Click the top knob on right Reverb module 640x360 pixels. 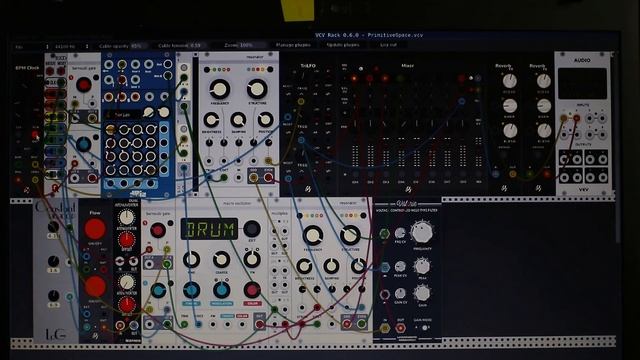544,81
